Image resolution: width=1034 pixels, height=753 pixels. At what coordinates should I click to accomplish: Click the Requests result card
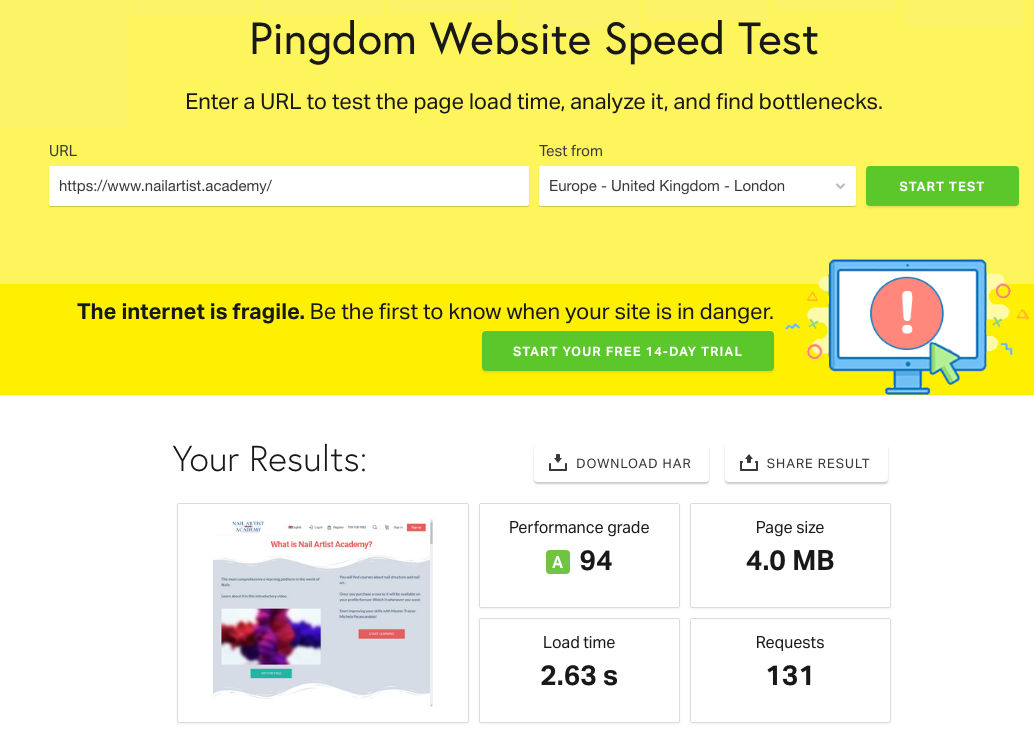pyautogui.click(x=790, y=670)
